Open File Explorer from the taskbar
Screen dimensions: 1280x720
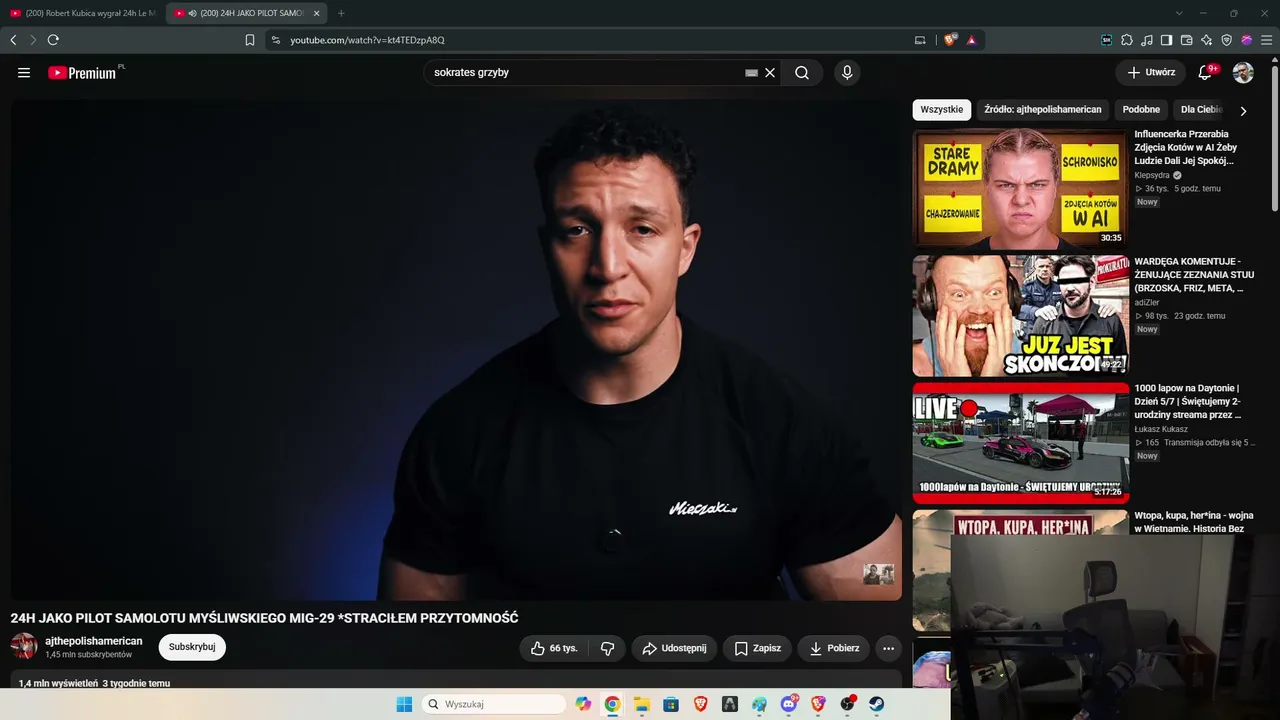click(642, 704)
